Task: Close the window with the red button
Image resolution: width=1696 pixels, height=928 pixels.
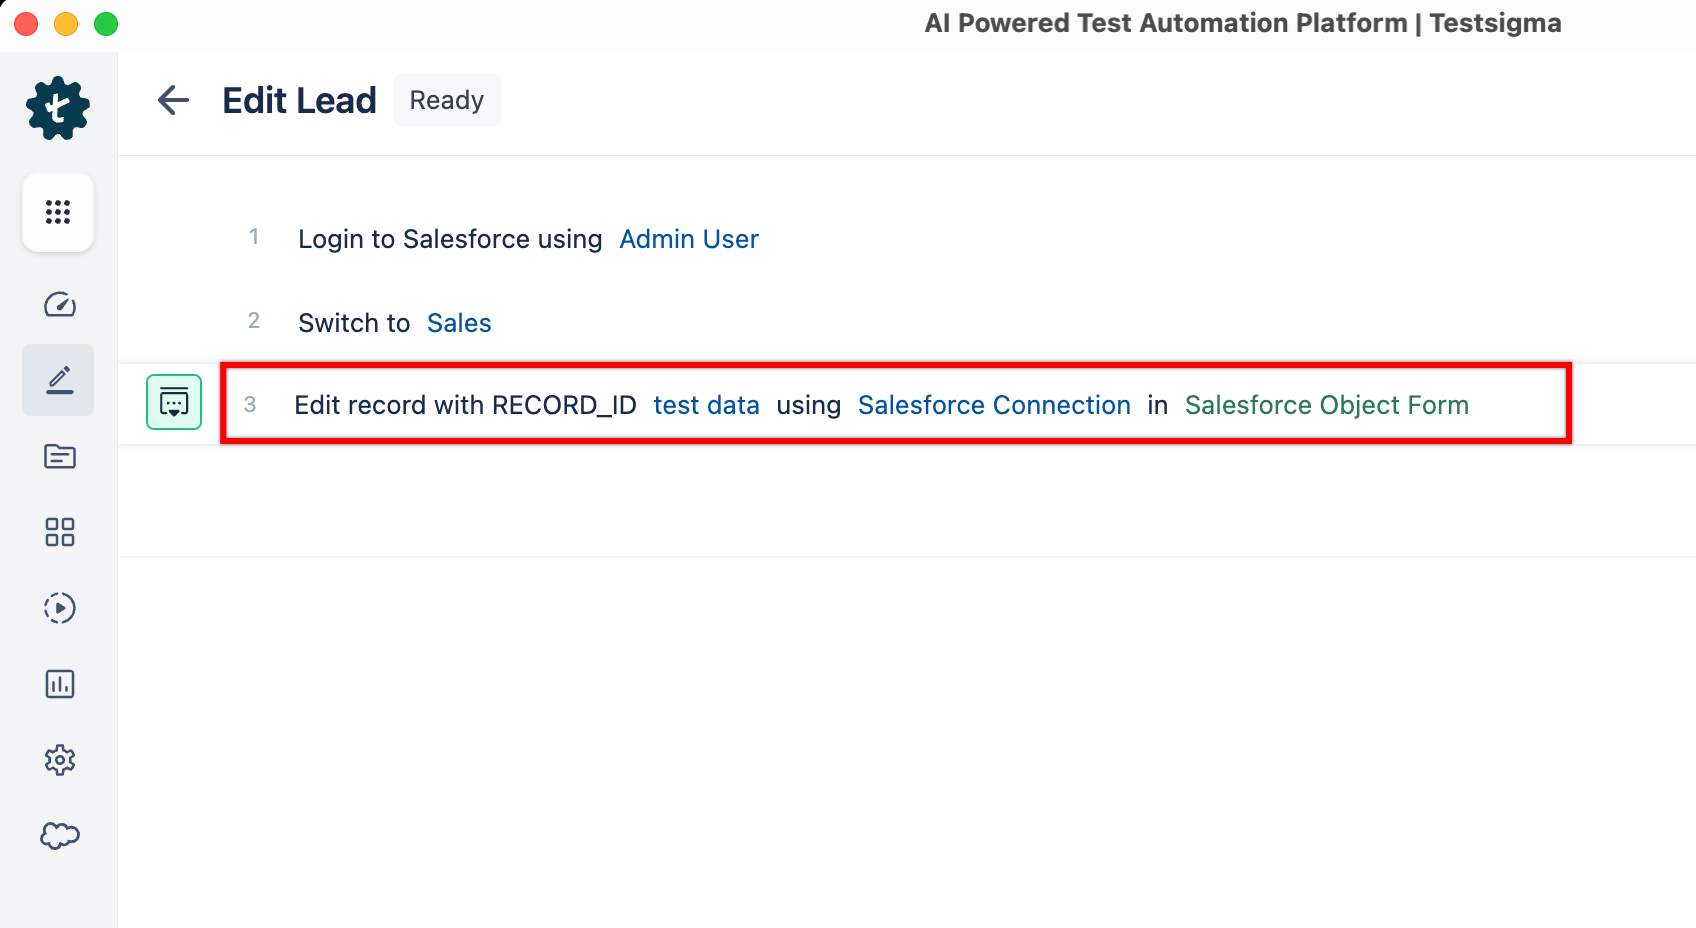Action: point(26,24)
